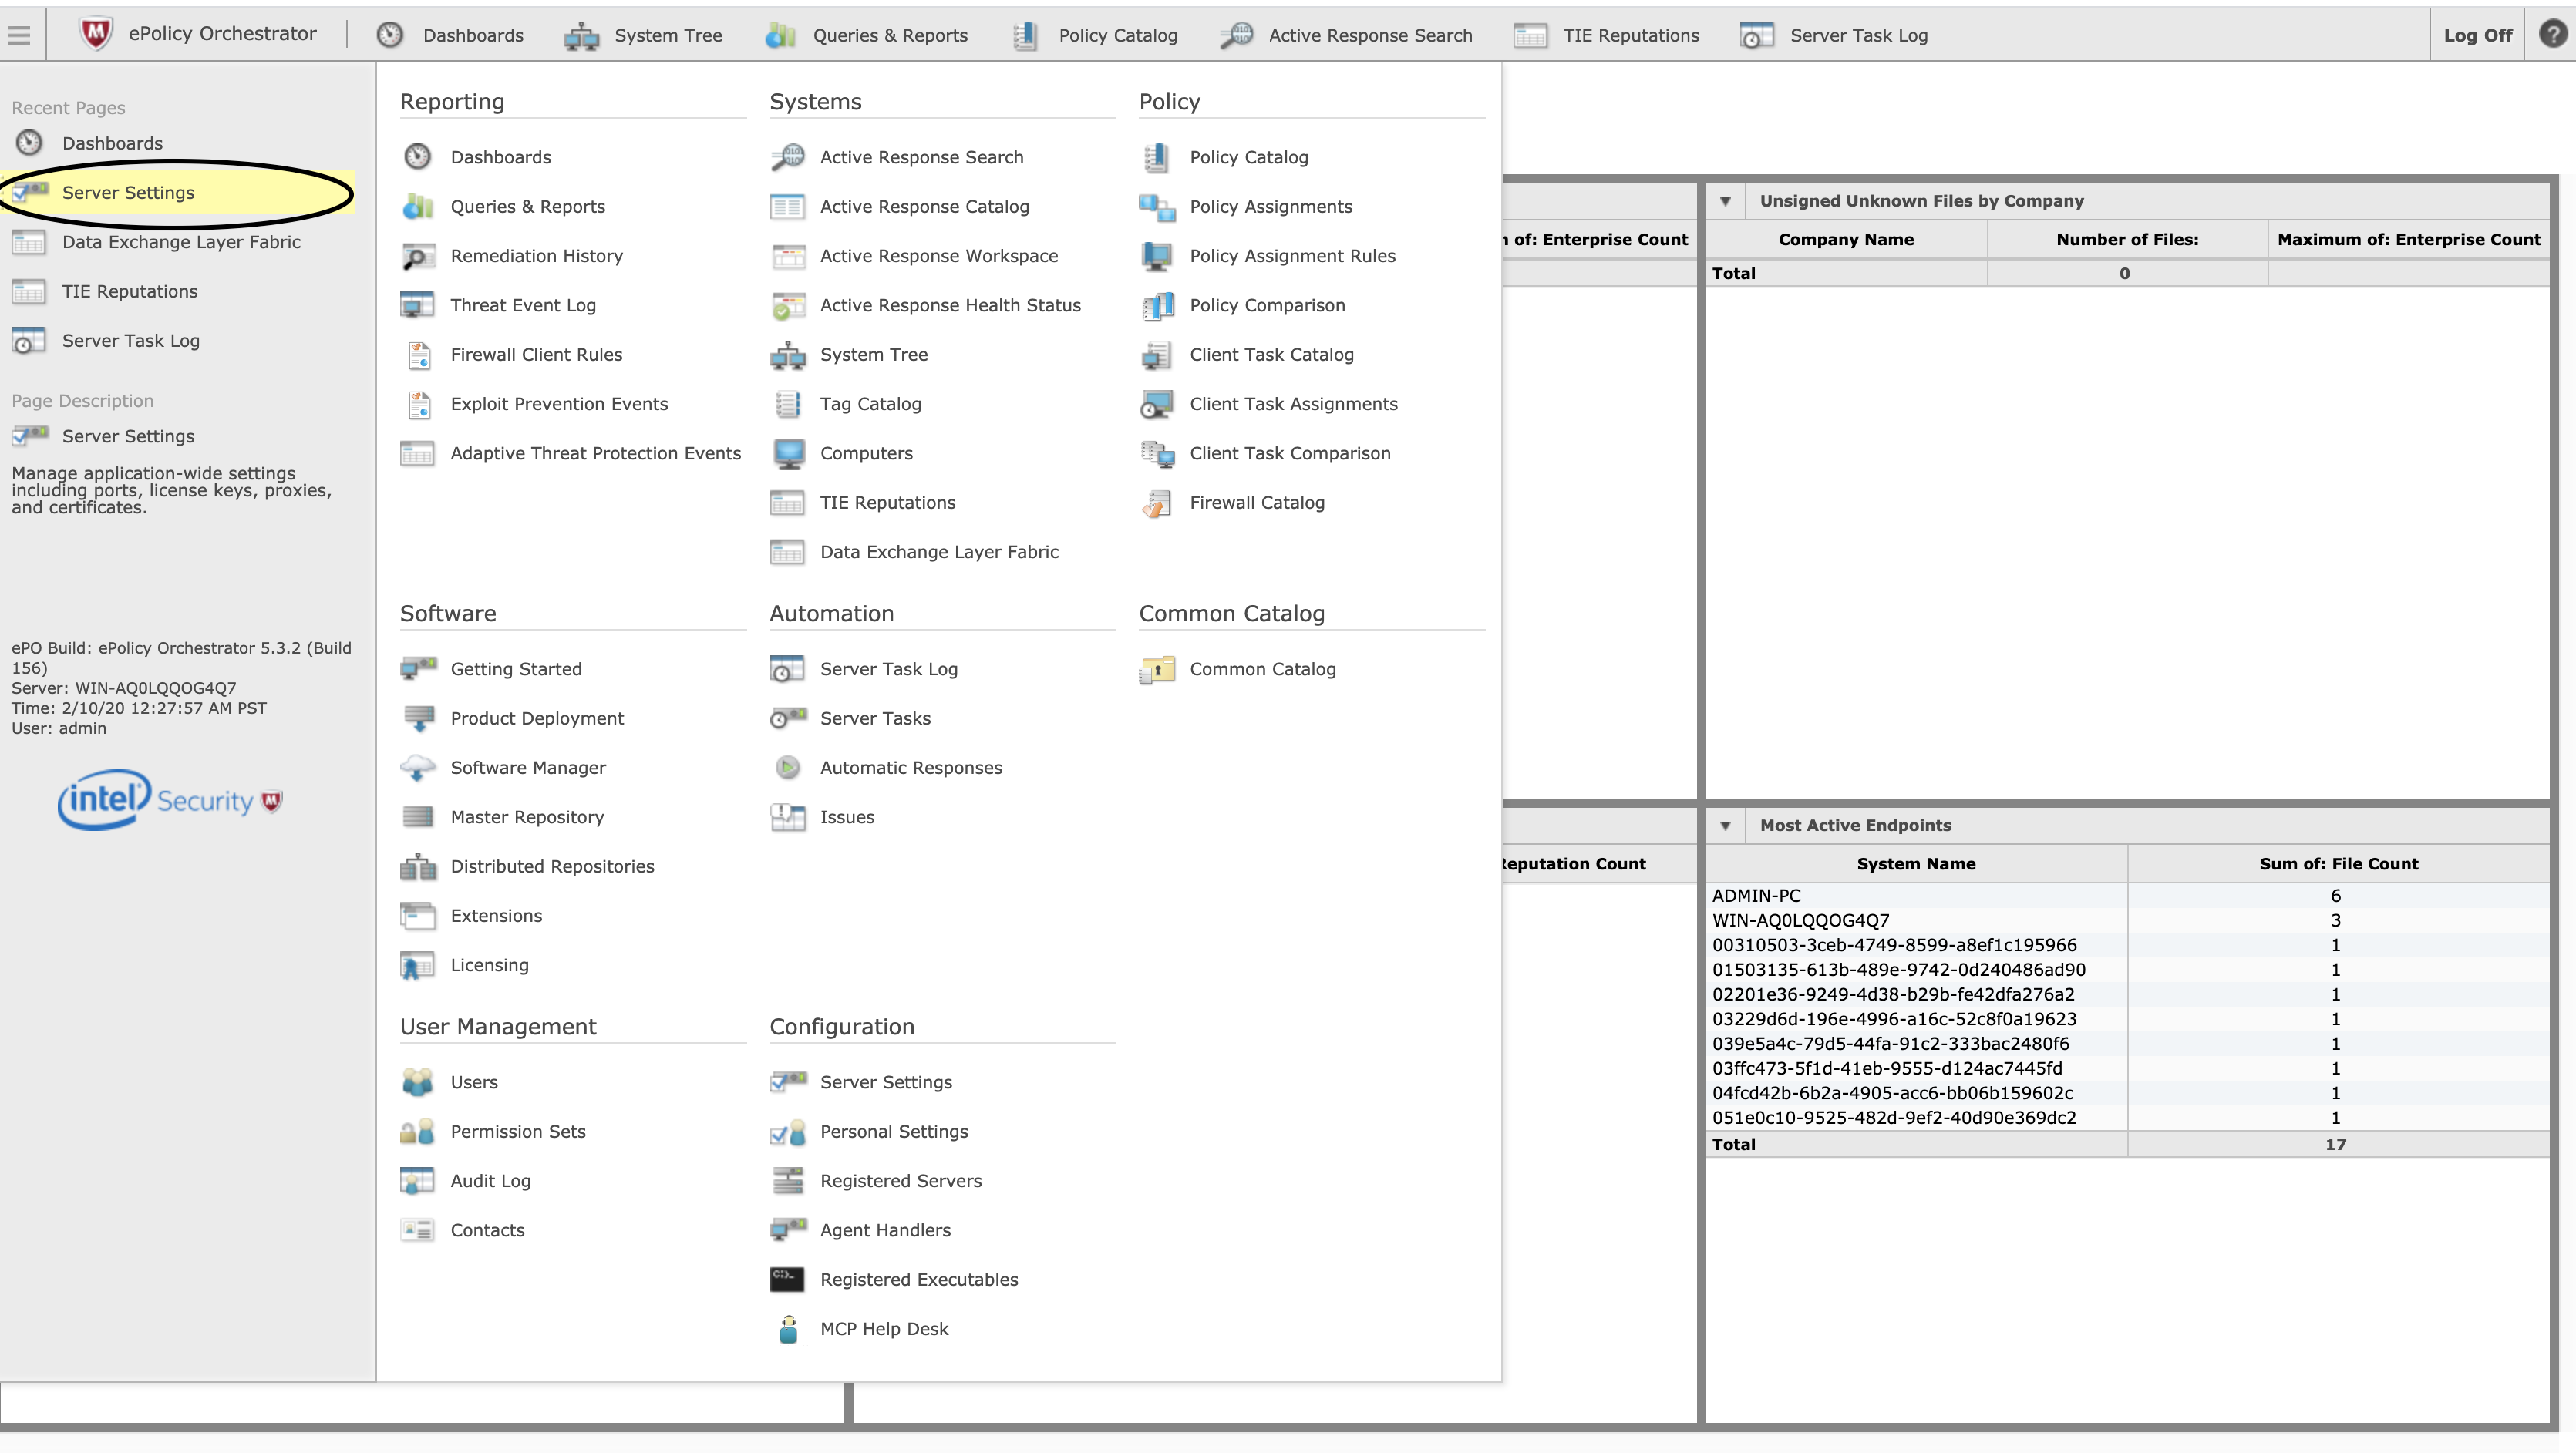This screenshot has width=2576, height=1453.
Task: Select ADMIN-PC row in Most Active Endpoints
Action: point(1756,896)
